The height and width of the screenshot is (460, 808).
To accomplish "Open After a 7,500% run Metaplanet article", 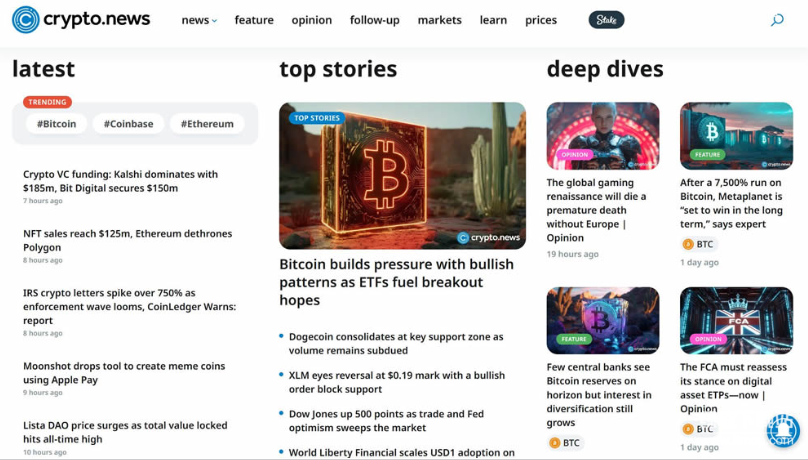I will coord(731,203).
